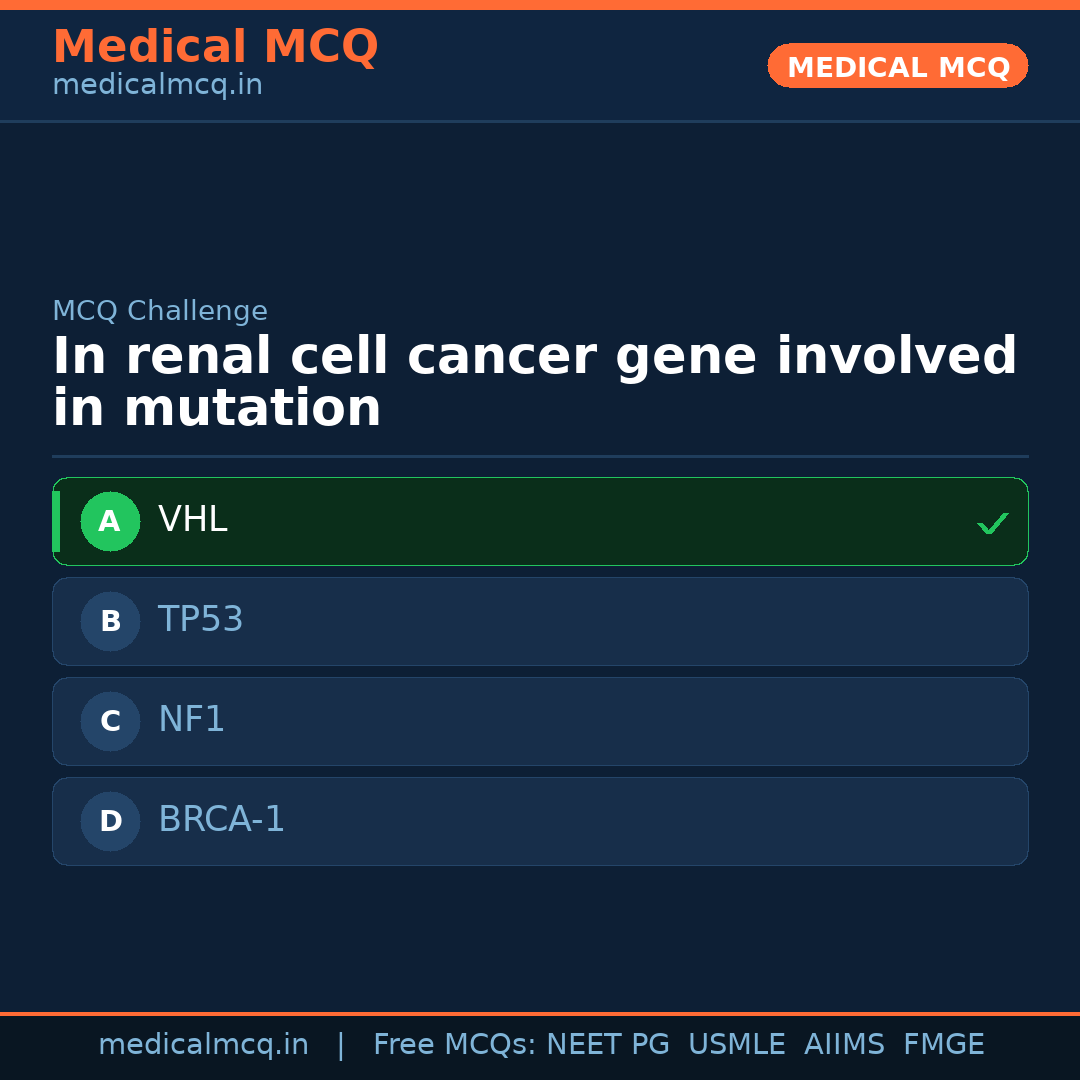Click FMGE in the footer

point(943,1045)
